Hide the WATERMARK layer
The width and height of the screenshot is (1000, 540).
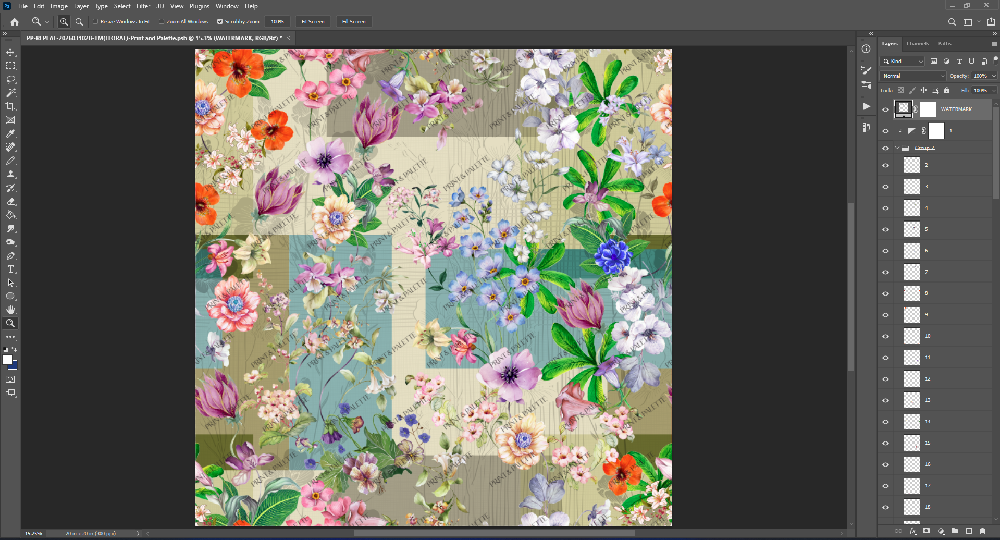(885, 110)
